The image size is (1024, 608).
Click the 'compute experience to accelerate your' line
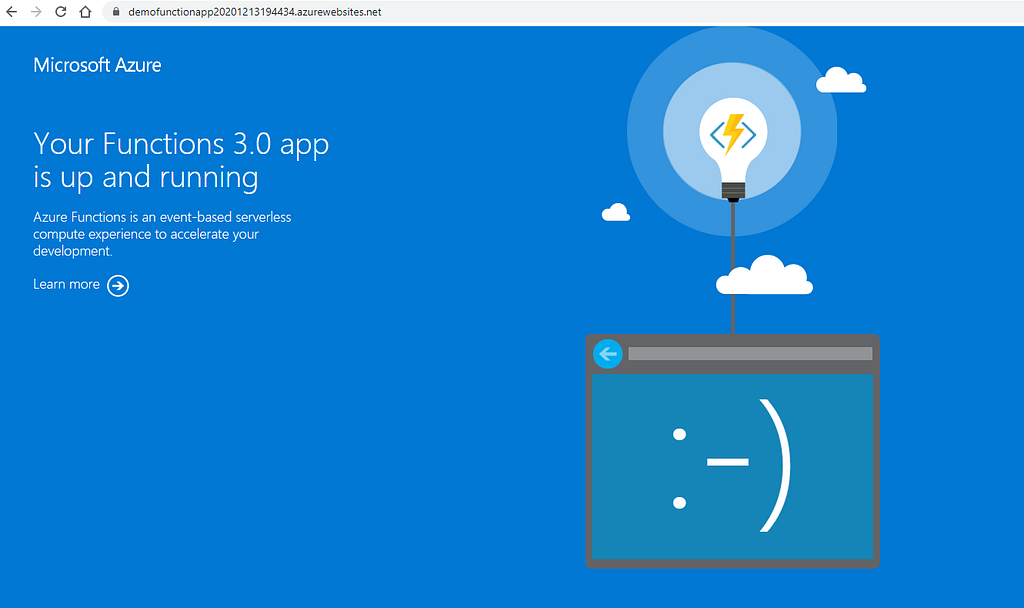146,234
